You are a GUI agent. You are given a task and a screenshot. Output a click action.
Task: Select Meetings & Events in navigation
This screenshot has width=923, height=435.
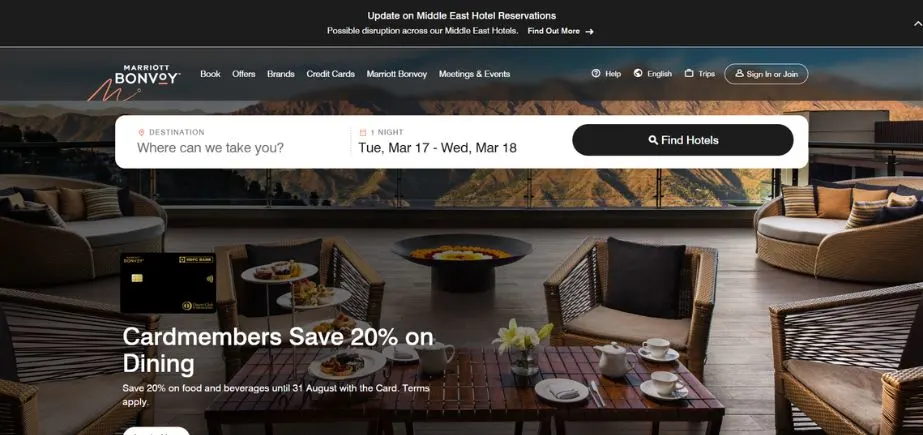pos(474,74)
